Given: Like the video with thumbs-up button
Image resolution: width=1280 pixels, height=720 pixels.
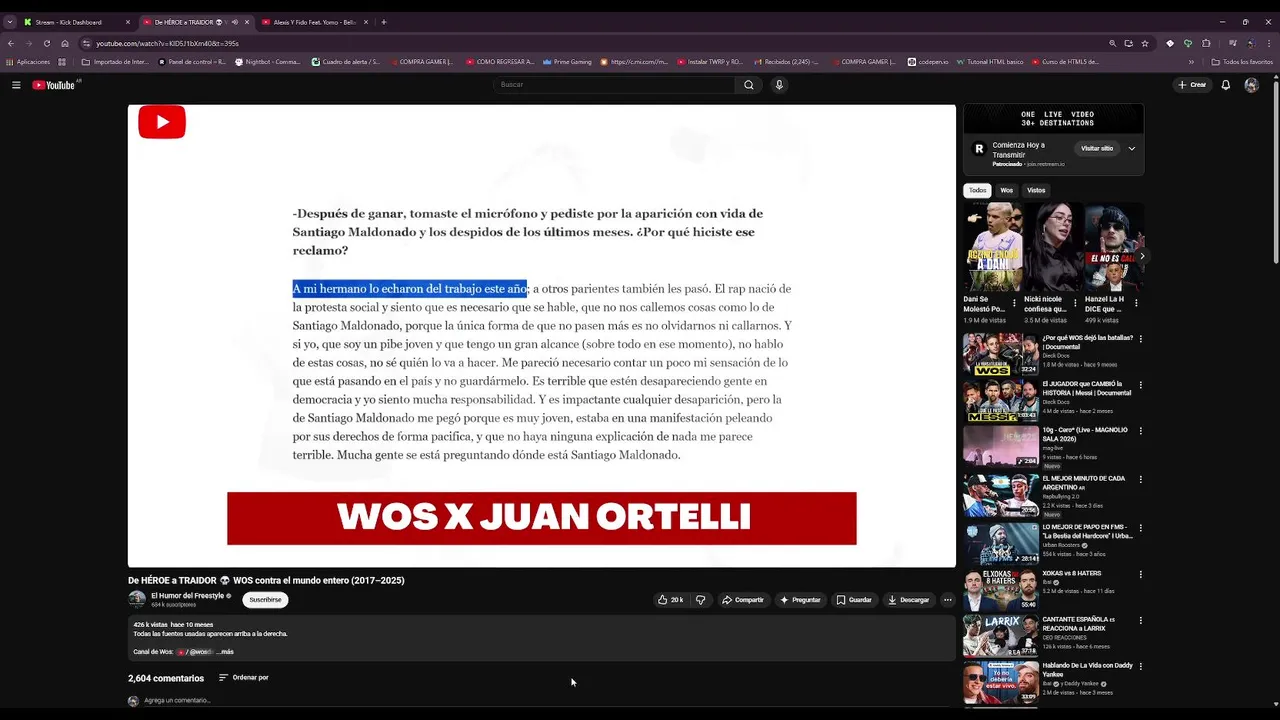Looking at the screenshot, I should pyautogui.click(x=670, y=600).
